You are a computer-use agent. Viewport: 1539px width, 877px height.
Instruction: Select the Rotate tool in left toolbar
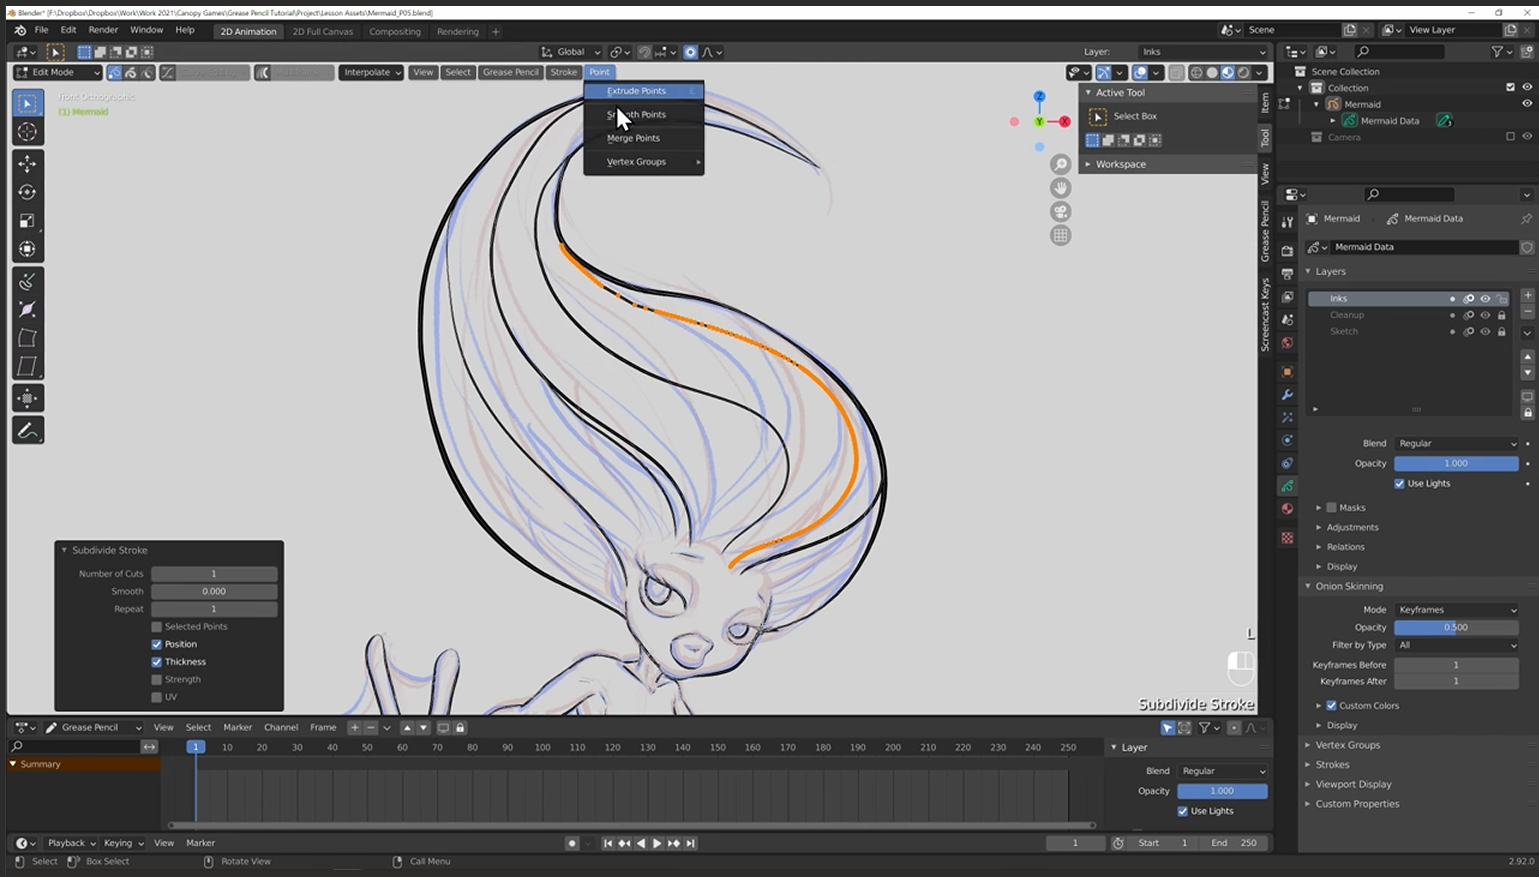(27, 192)
